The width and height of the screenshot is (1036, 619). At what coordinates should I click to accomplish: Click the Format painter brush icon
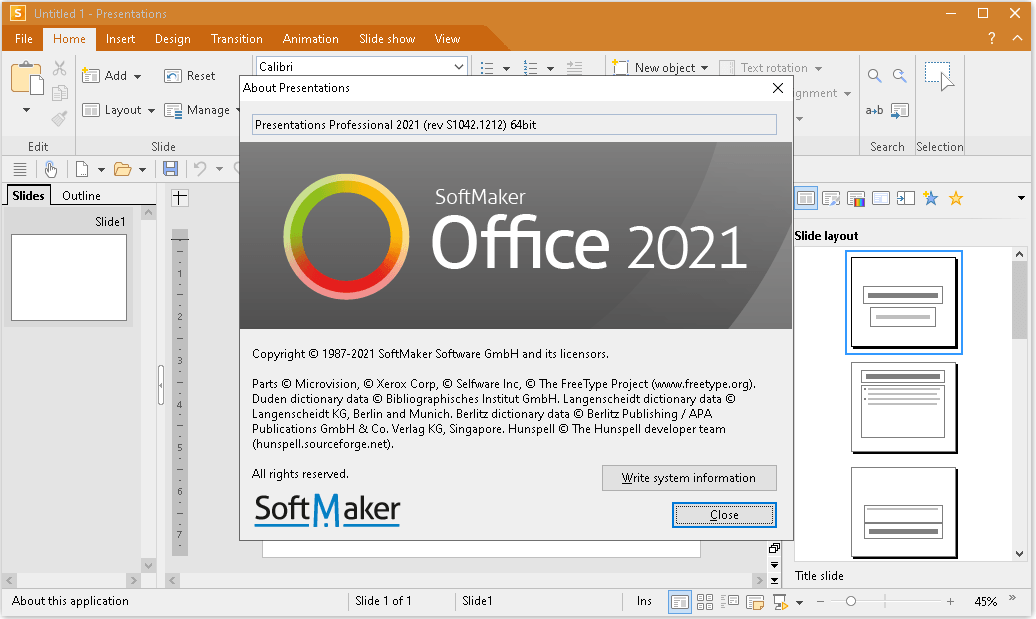[x=59, y=118]
